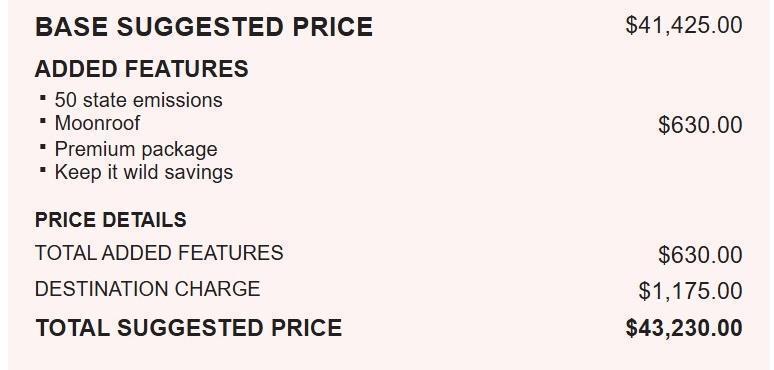
Task: Click the BASE SUGGESTED PRICE heading
Action: (204, 27)
